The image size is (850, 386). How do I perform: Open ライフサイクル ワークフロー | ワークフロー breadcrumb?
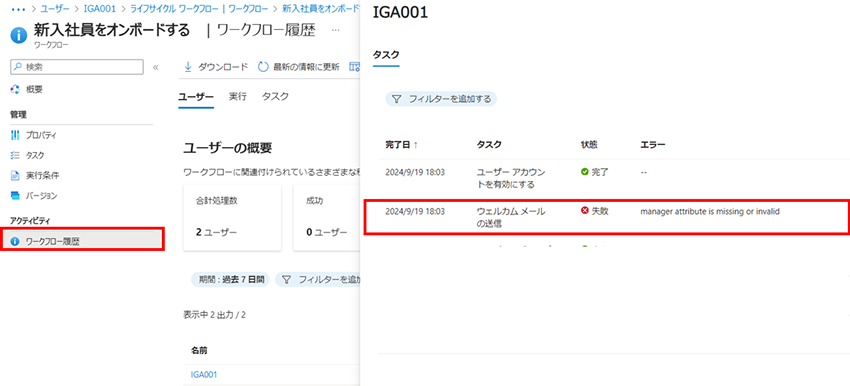pyautogui.click(x=199, y=9)
